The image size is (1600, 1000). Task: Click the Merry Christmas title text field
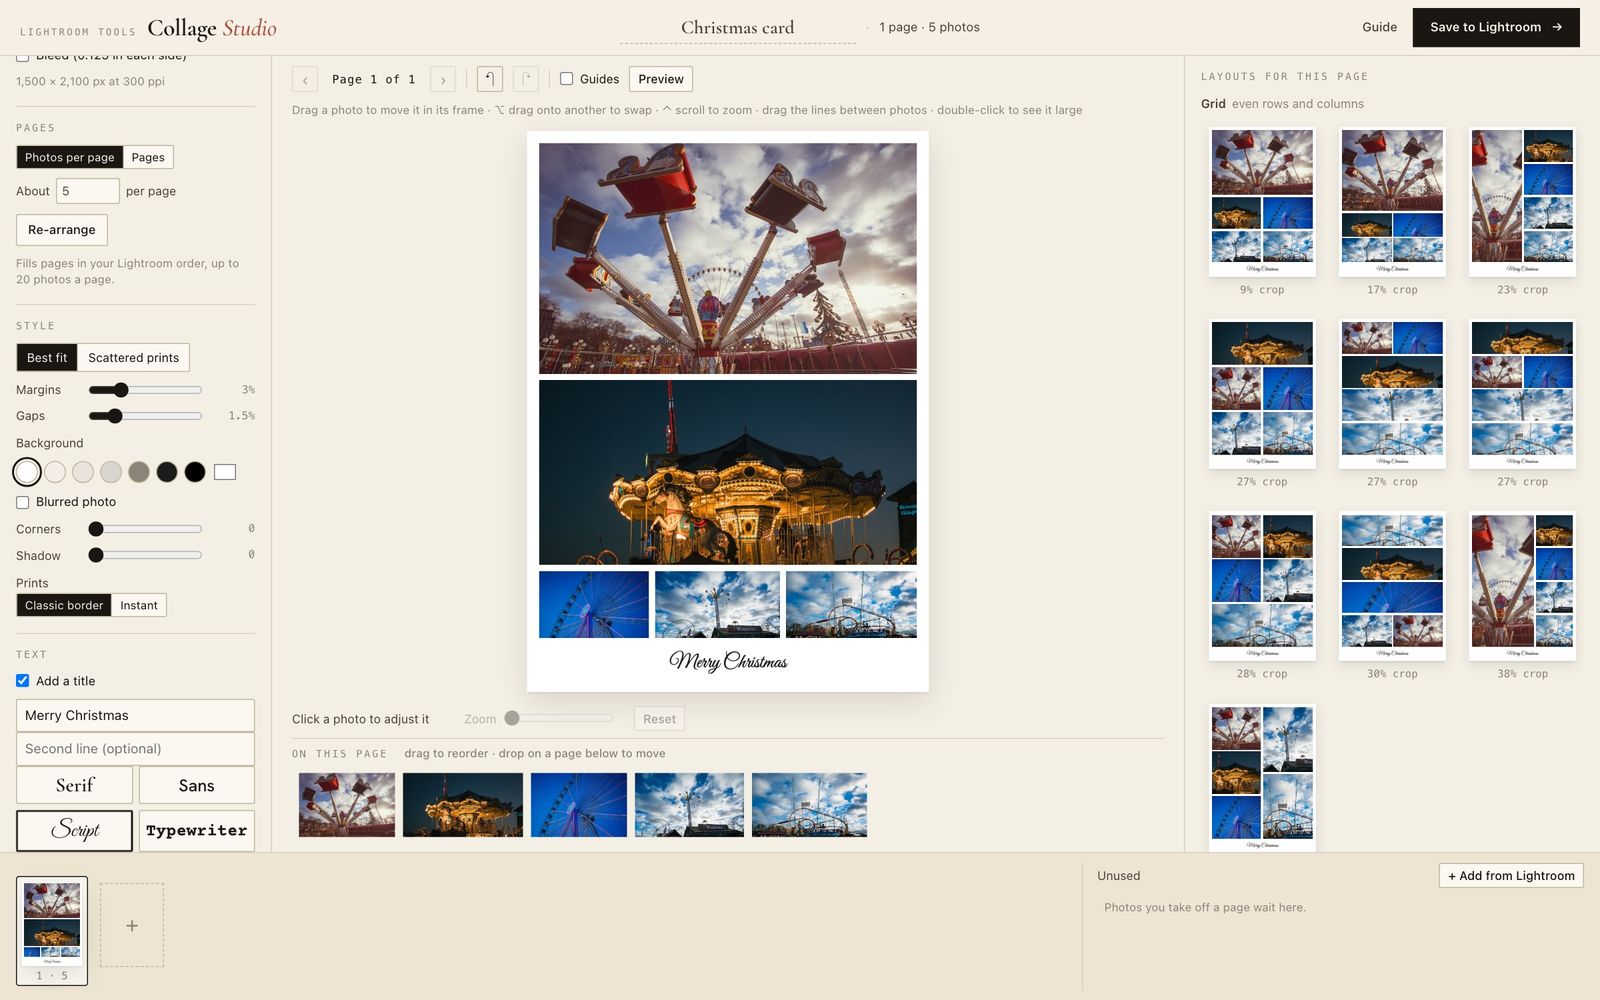tap(135, 715)
